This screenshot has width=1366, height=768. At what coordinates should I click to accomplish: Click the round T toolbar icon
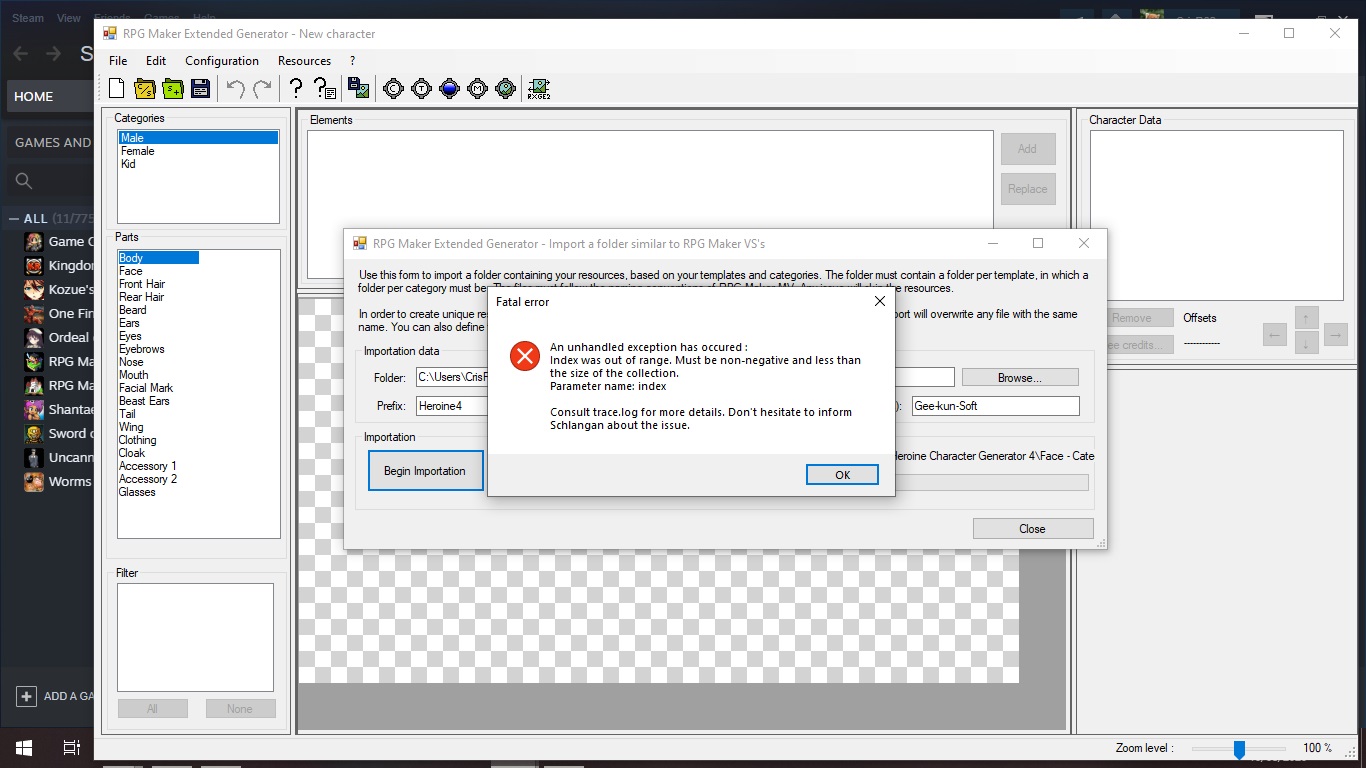(421, 88)
